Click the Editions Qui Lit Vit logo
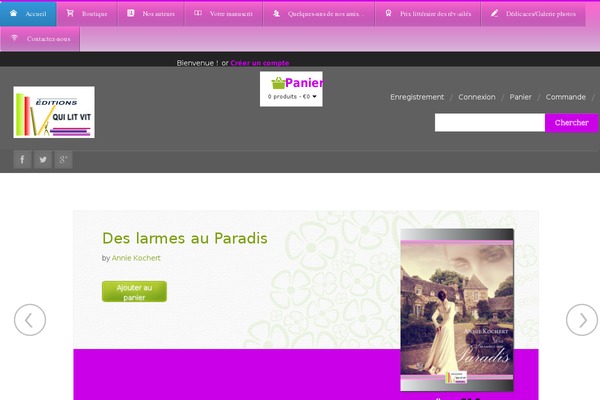This screenshot has height=400, width=600. point(54,112)
